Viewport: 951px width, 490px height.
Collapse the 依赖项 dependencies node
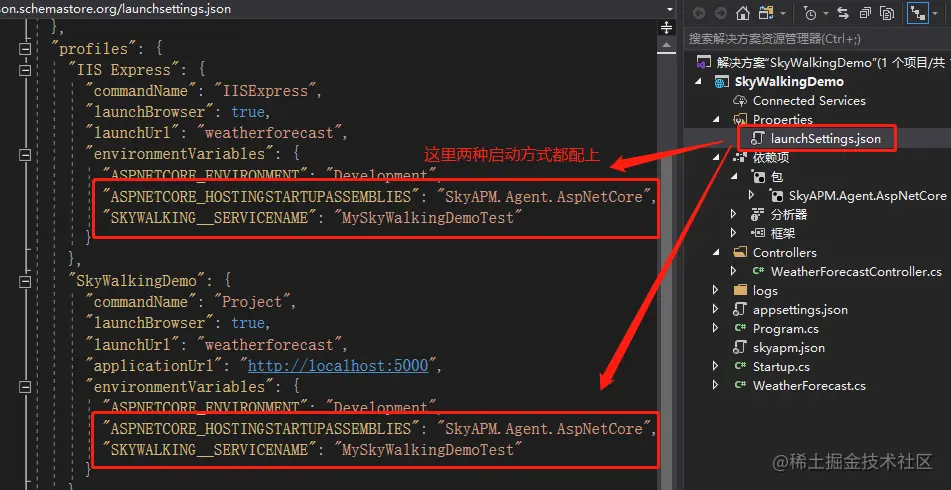click(716, 158)
